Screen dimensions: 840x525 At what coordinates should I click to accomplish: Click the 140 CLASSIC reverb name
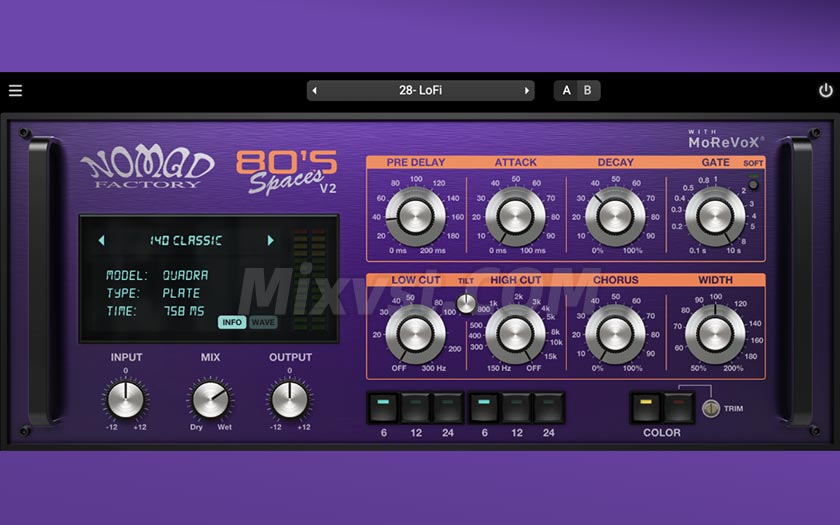pyautogui.click(x=185, y=241)
